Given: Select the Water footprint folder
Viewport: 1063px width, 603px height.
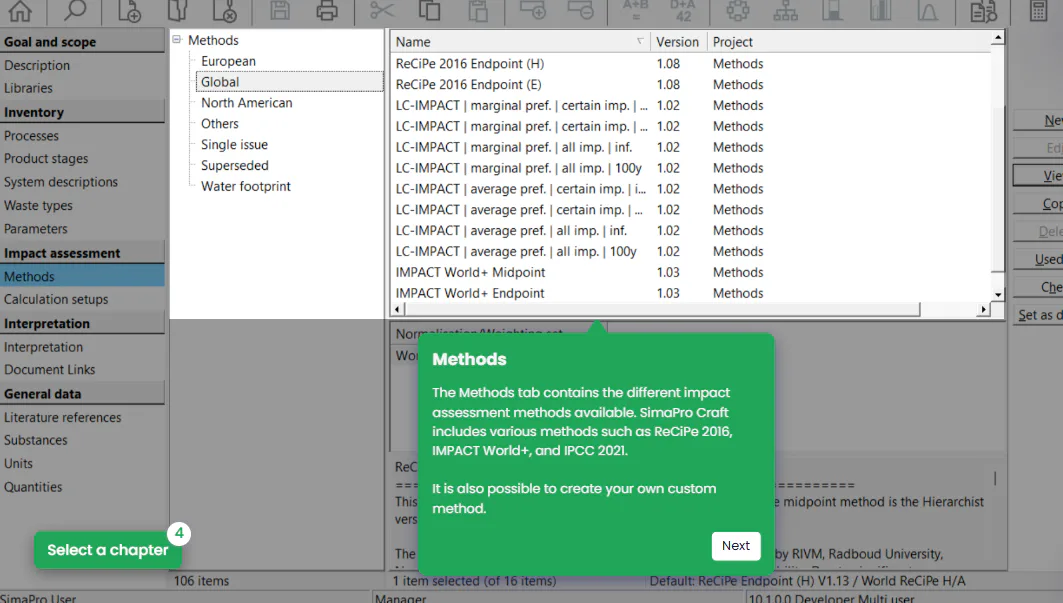Looking at the screenshot, I should click(245, 187).
